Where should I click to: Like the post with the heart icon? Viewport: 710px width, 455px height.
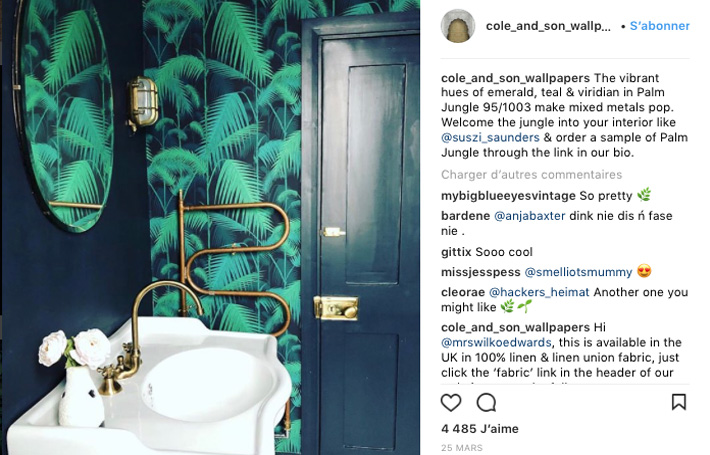pyautogui.click(x=451, y=402)
